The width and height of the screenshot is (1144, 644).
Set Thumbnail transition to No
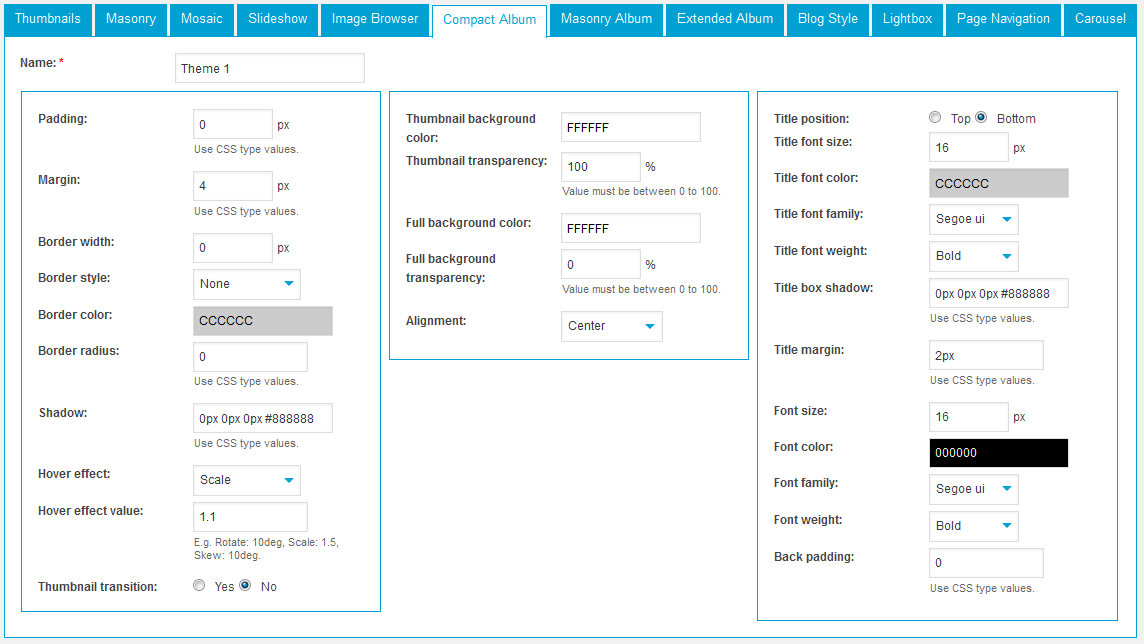coord(245,586)
